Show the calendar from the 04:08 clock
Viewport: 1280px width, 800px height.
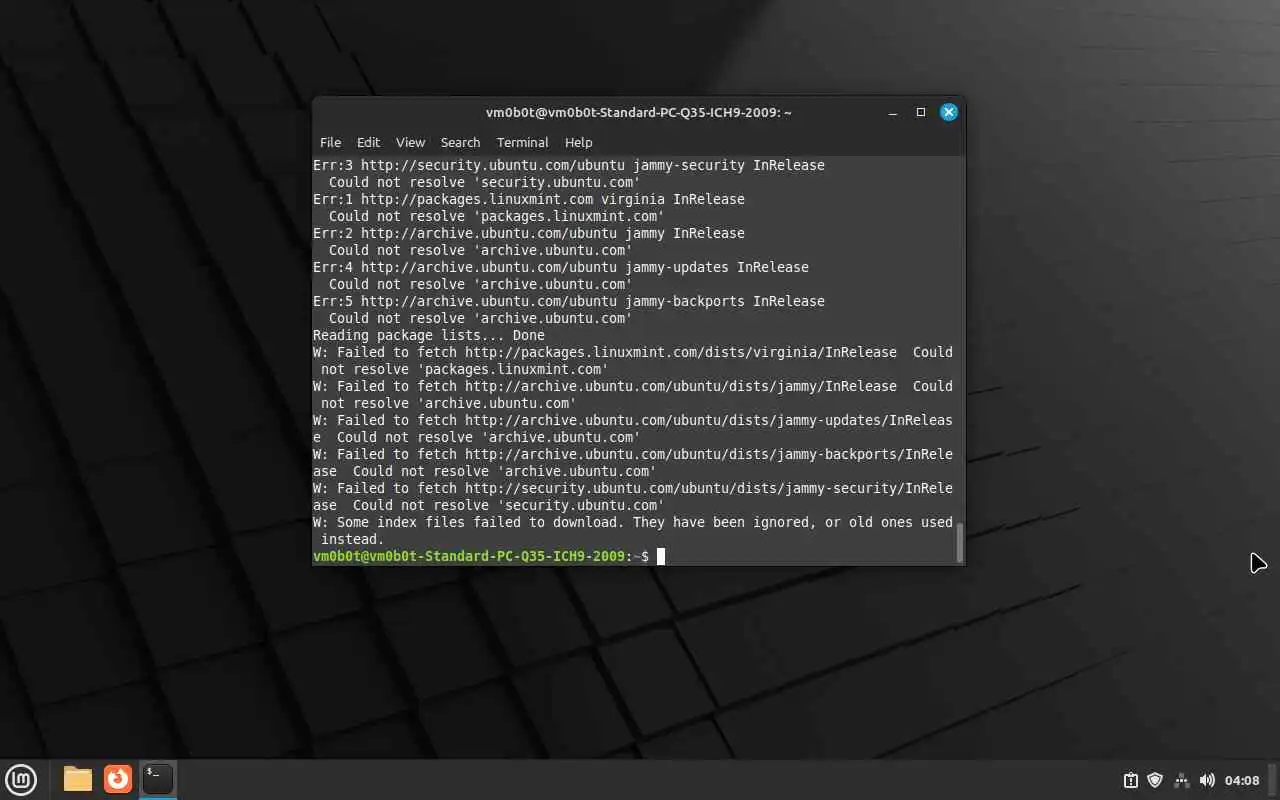(x=1242, y=780)
